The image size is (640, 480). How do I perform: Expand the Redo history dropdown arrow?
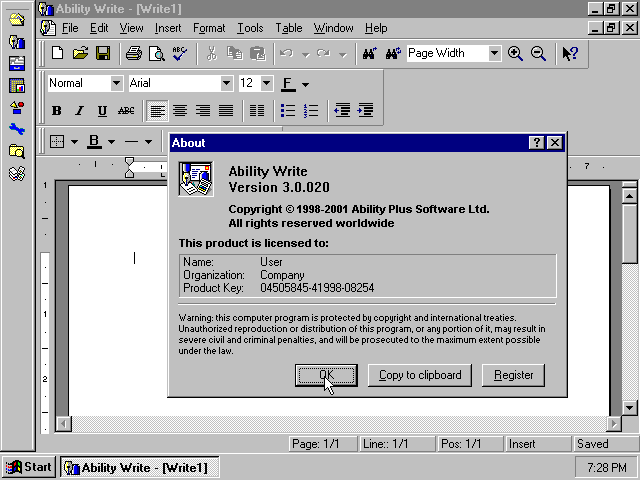click(343, 54)
